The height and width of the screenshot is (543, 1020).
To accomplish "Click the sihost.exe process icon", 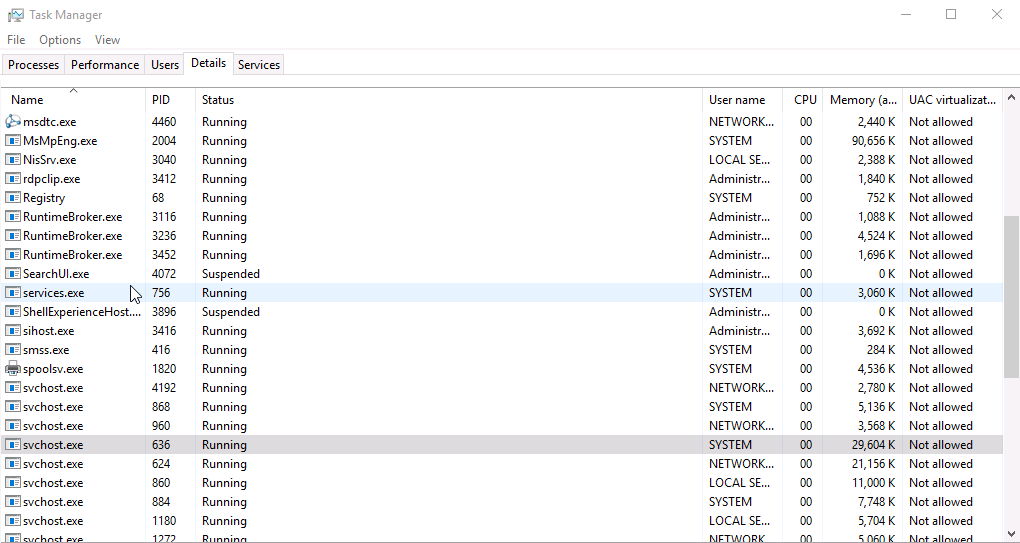I will [12, 330].
